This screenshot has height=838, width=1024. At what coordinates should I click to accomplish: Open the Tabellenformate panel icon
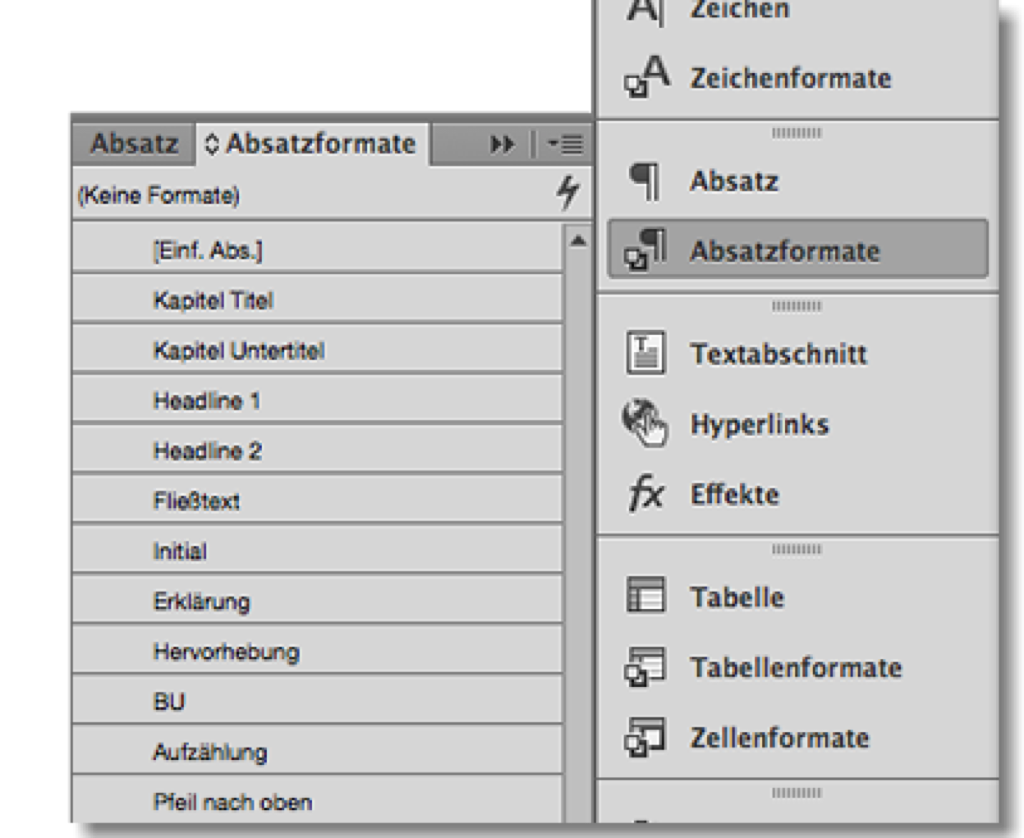tap(645, 667)
